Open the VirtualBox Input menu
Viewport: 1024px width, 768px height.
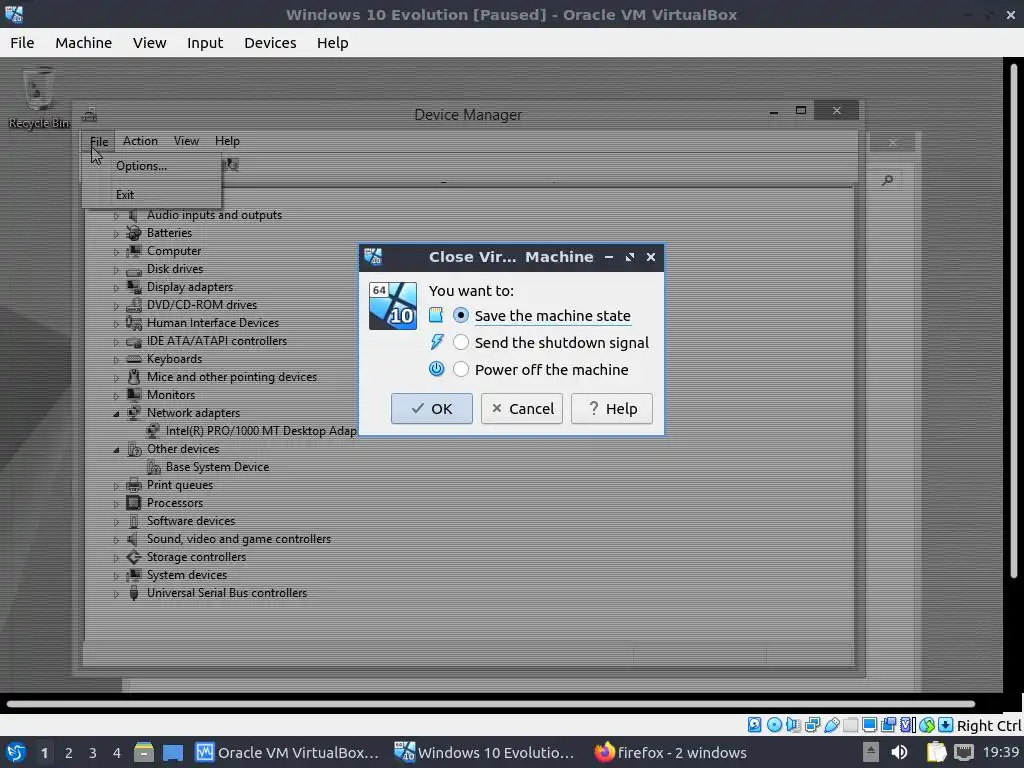click(x=205, y=42)
